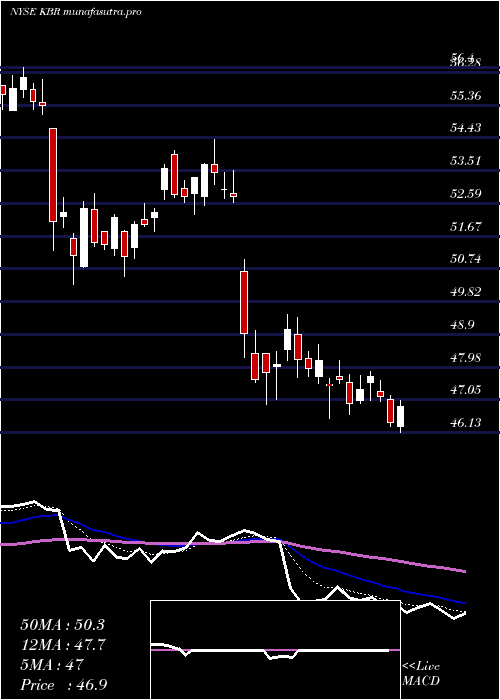Select the 48.9 price axis label

[x=462, y=325]
